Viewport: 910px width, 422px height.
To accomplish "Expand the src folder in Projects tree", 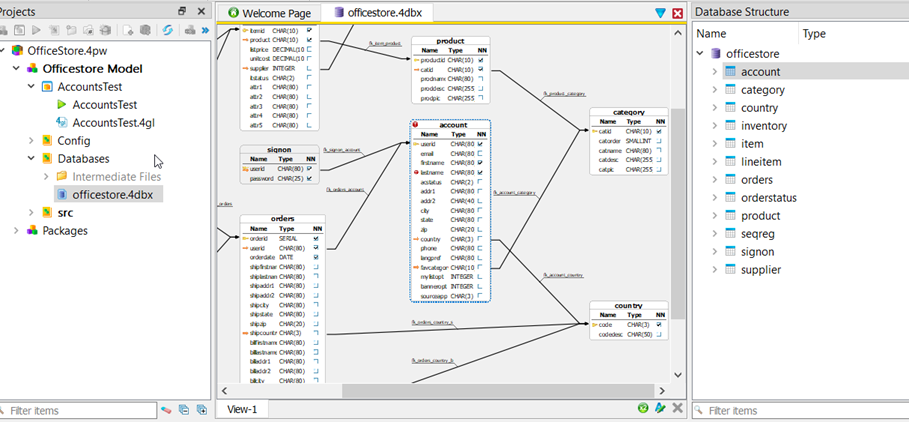I will pos(33,212).
